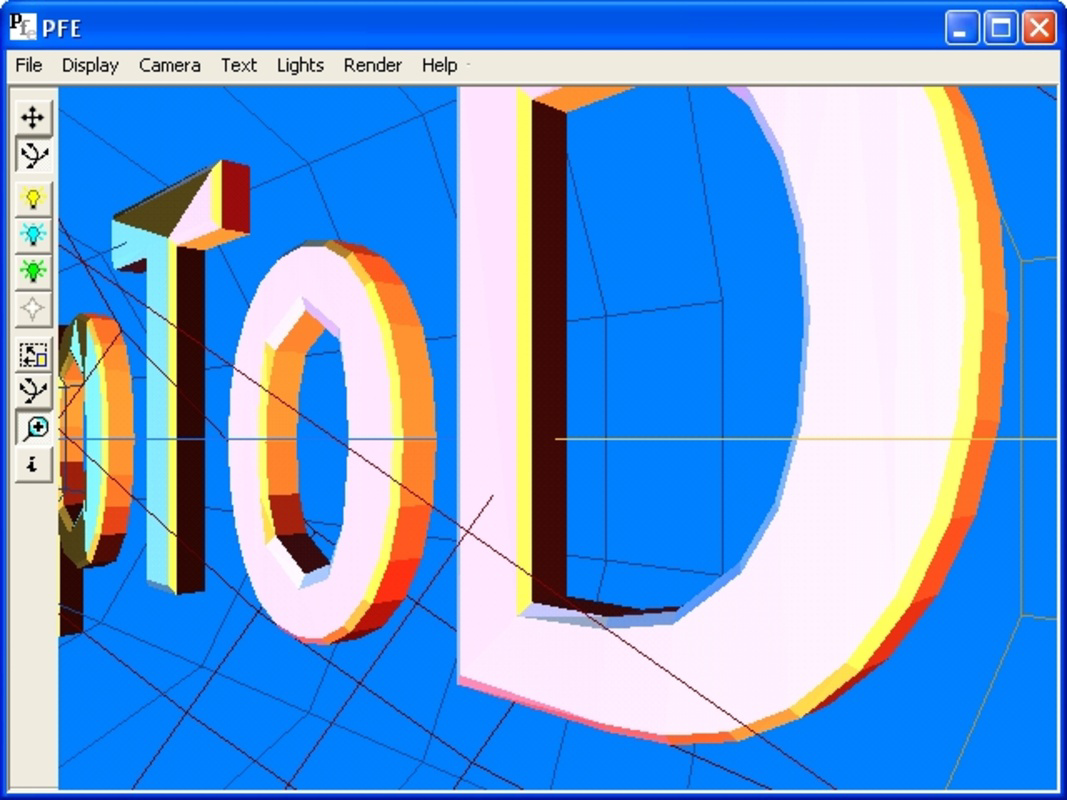Open the File menu

point(27,65)
